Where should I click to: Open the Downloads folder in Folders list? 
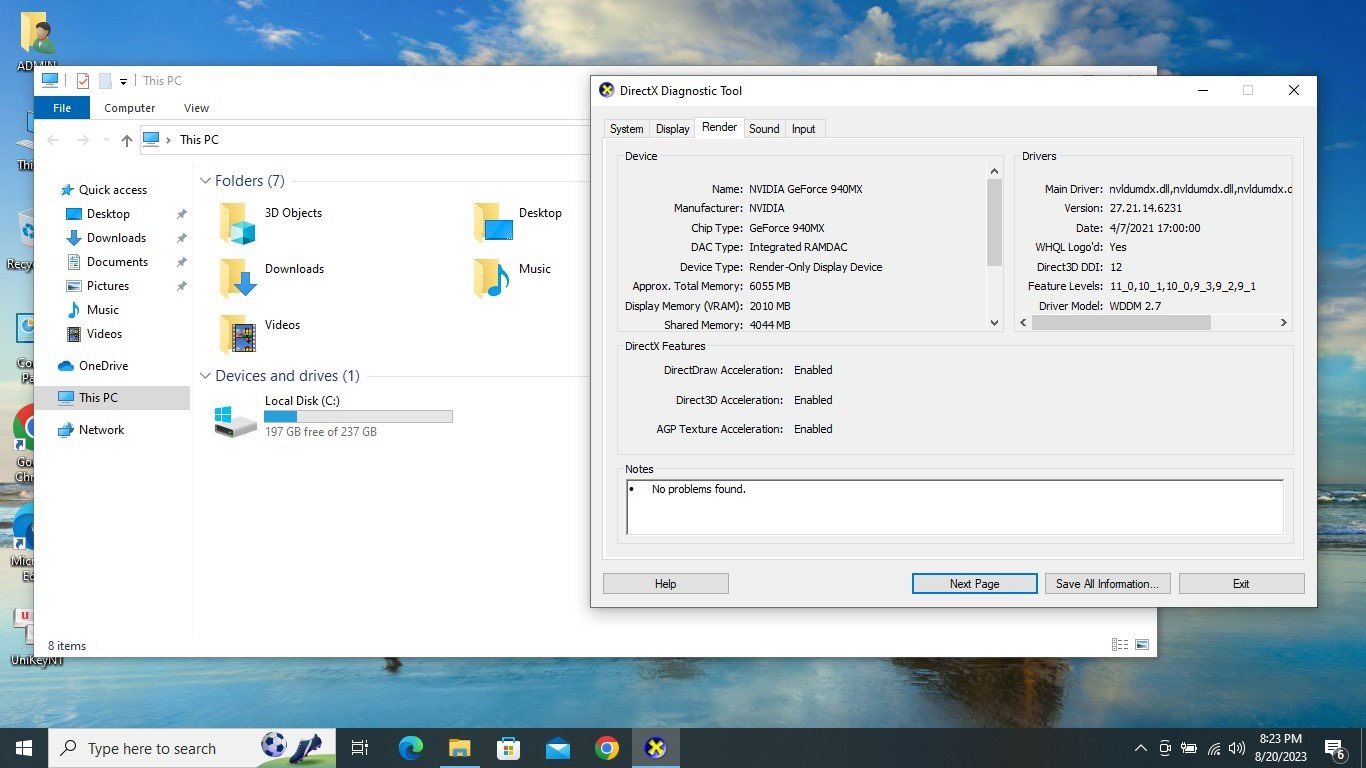click(238, 278)
